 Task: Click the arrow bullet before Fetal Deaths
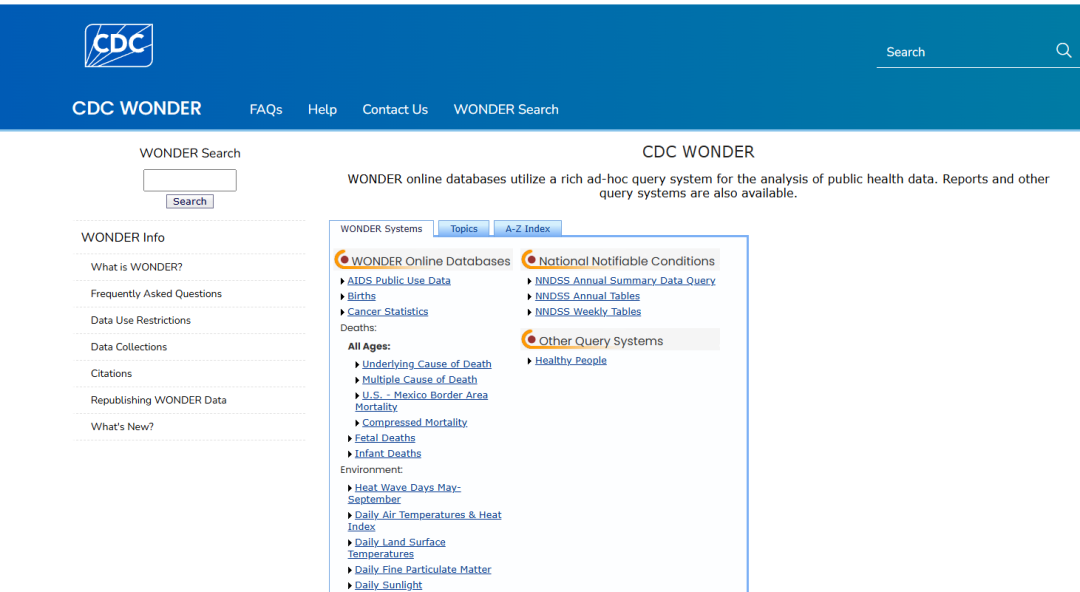point(350,438)
